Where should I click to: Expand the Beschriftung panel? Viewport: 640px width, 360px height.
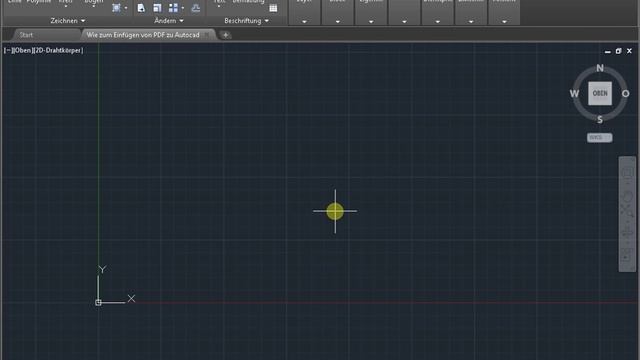coord(247,20)
